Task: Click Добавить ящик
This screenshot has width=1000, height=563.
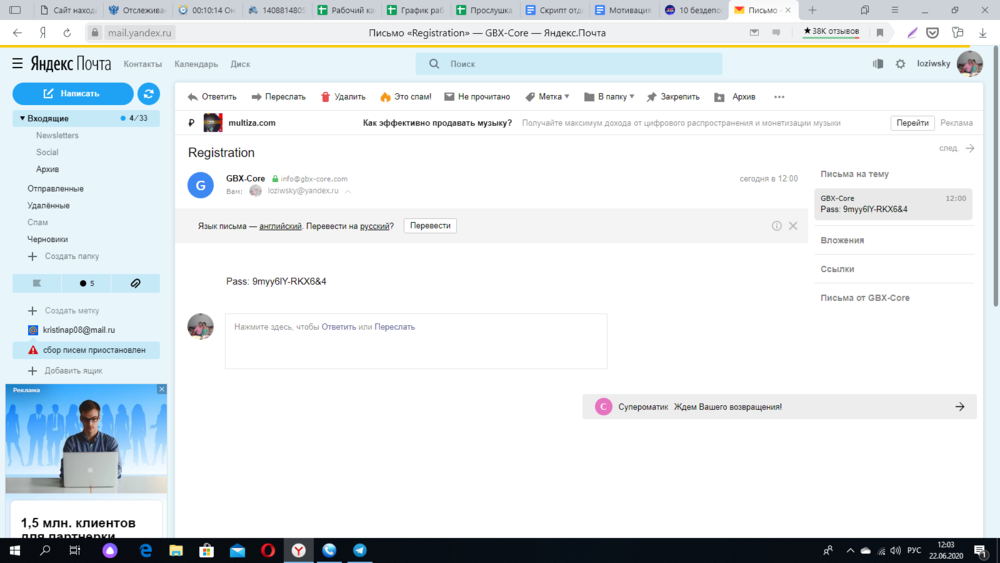Action: click(65, 370)
